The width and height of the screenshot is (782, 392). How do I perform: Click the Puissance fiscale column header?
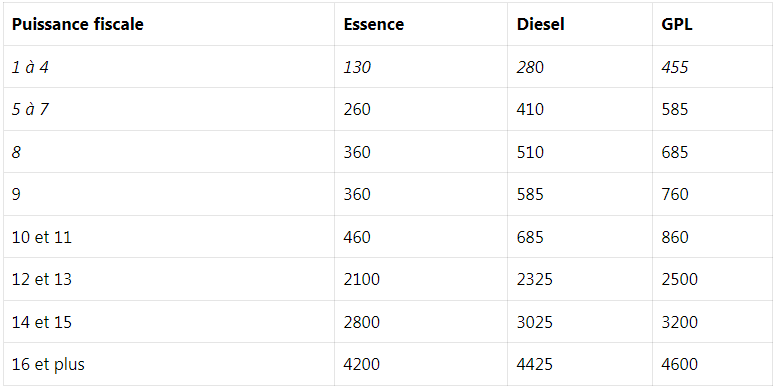point(77,24)
